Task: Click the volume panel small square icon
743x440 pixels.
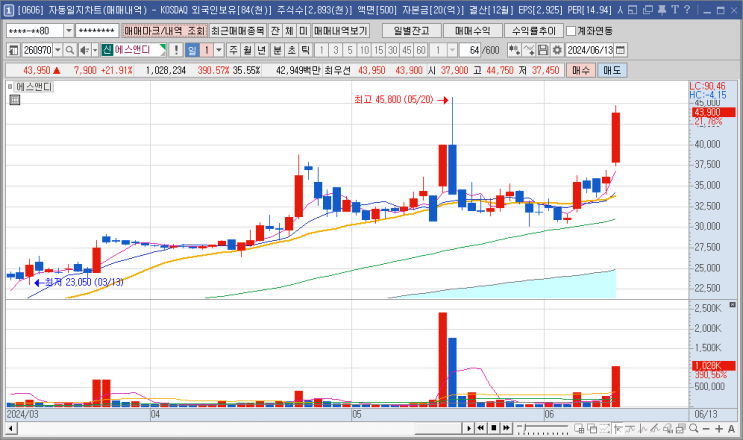Action: [732, 305]
